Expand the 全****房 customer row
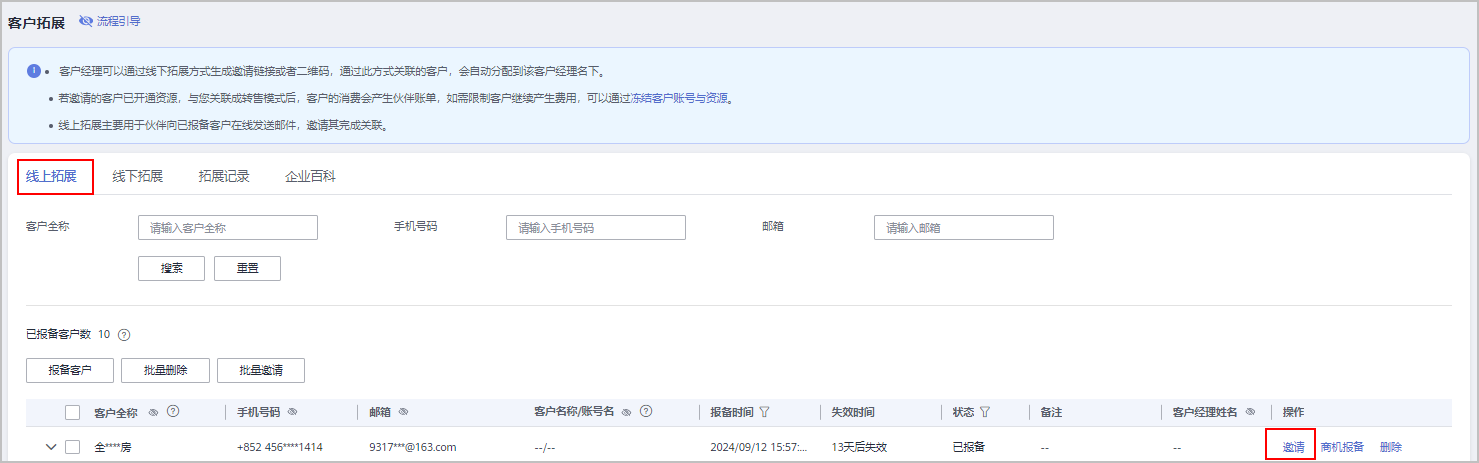The width and height of the screenshot is (1479, 463). [51, 447]
